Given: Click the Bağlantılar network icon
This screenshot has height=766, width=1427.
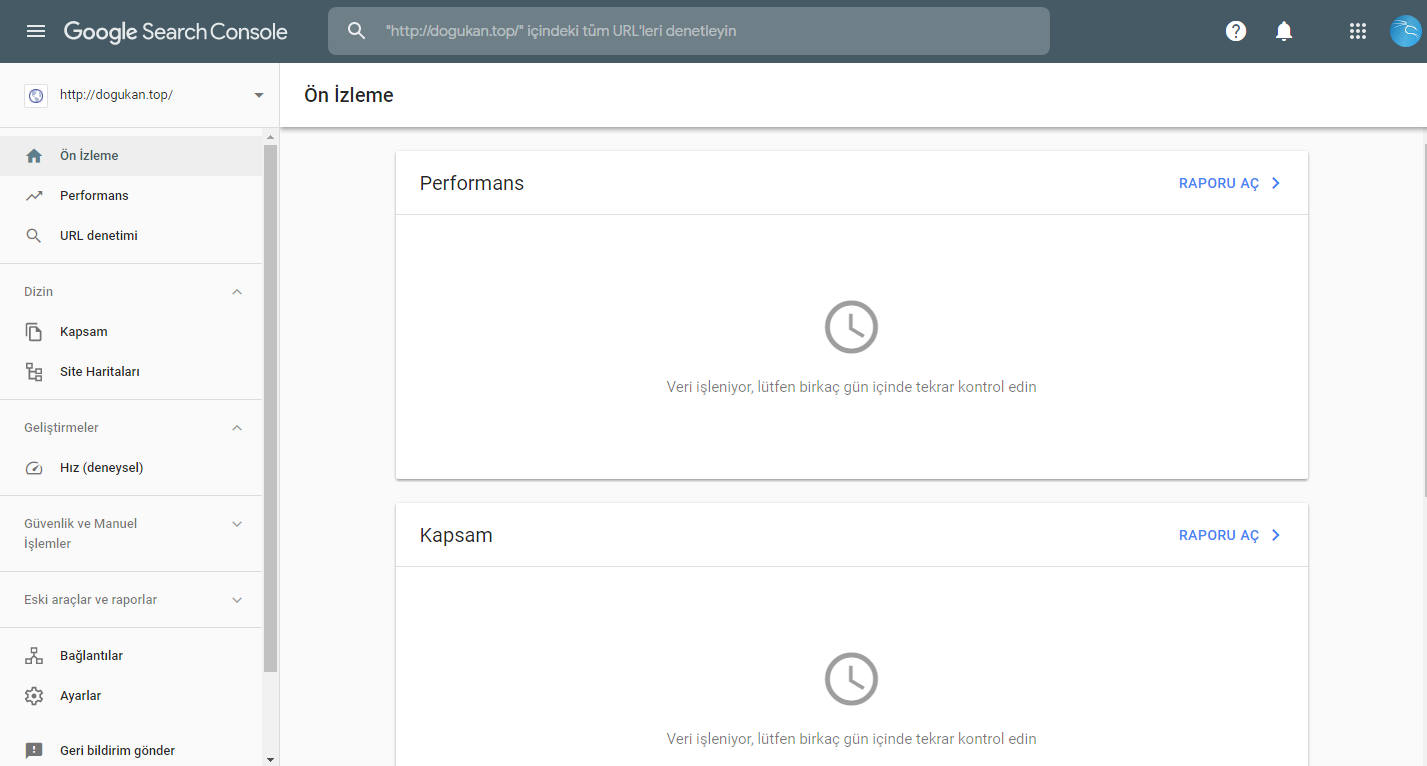Looking at the screenshot, I should pos(34,656).
